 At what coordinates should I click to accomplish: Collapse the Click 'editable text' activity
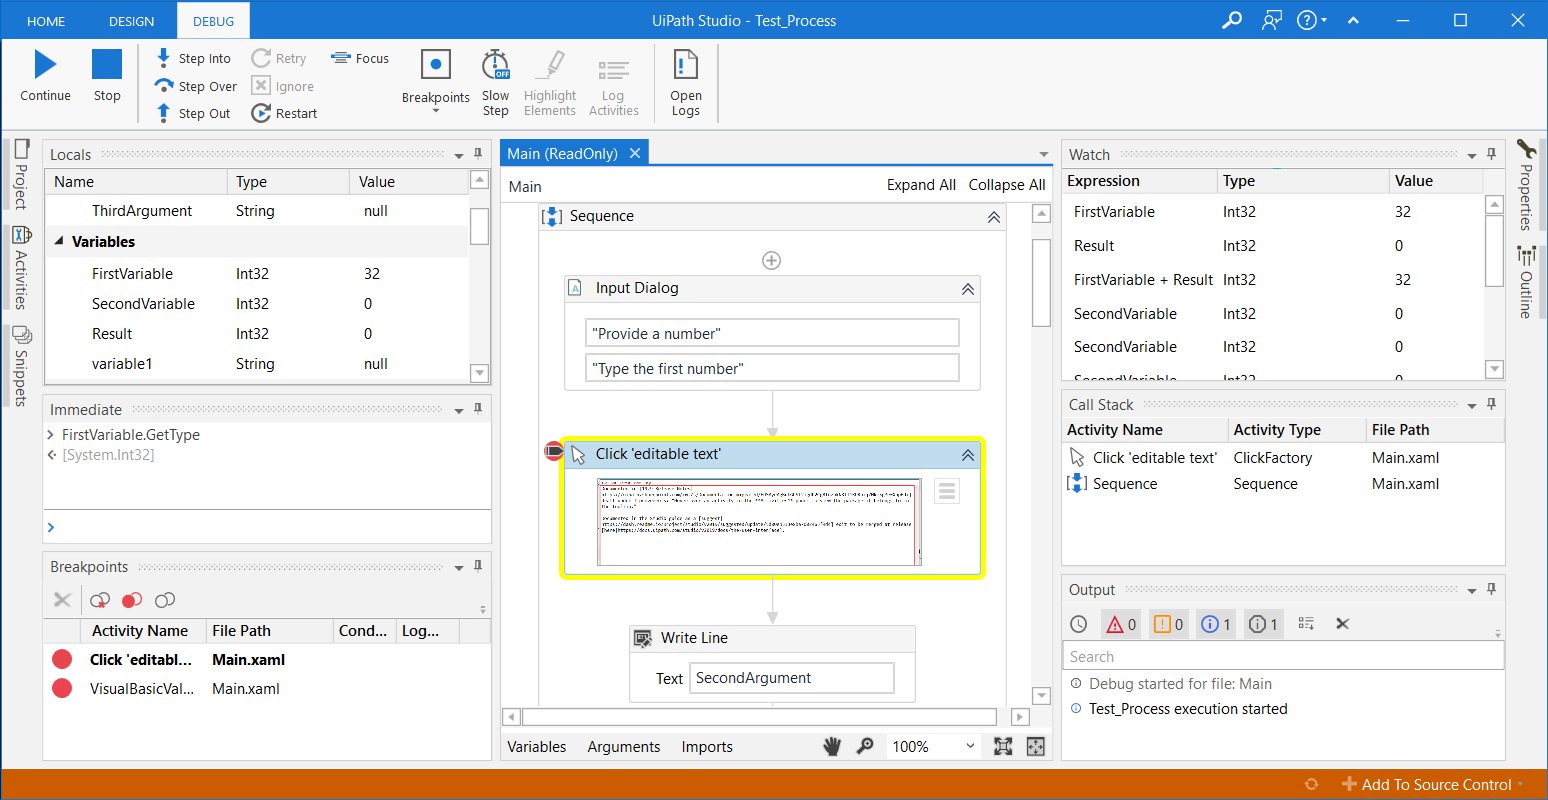(968, 455)
